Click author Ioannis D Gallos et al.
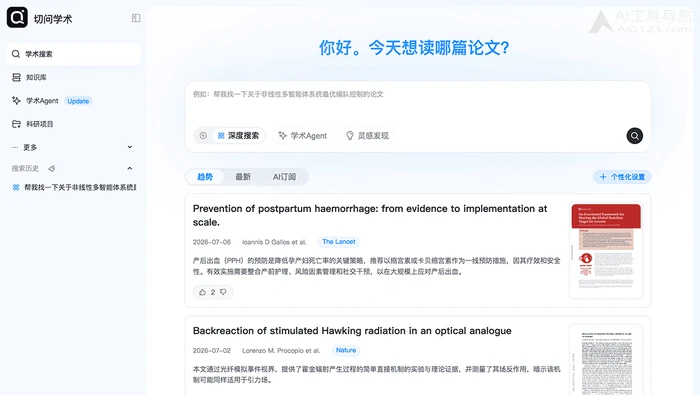 (x=274, y=242)
